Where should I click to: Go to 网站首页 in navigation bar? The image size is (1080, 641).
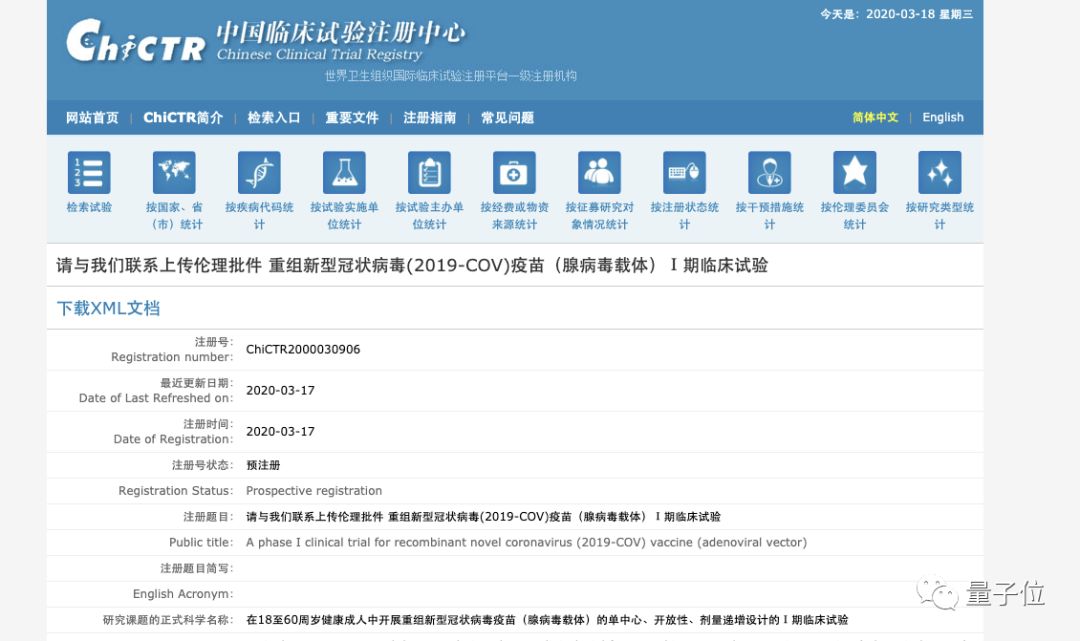click(92, 118)
